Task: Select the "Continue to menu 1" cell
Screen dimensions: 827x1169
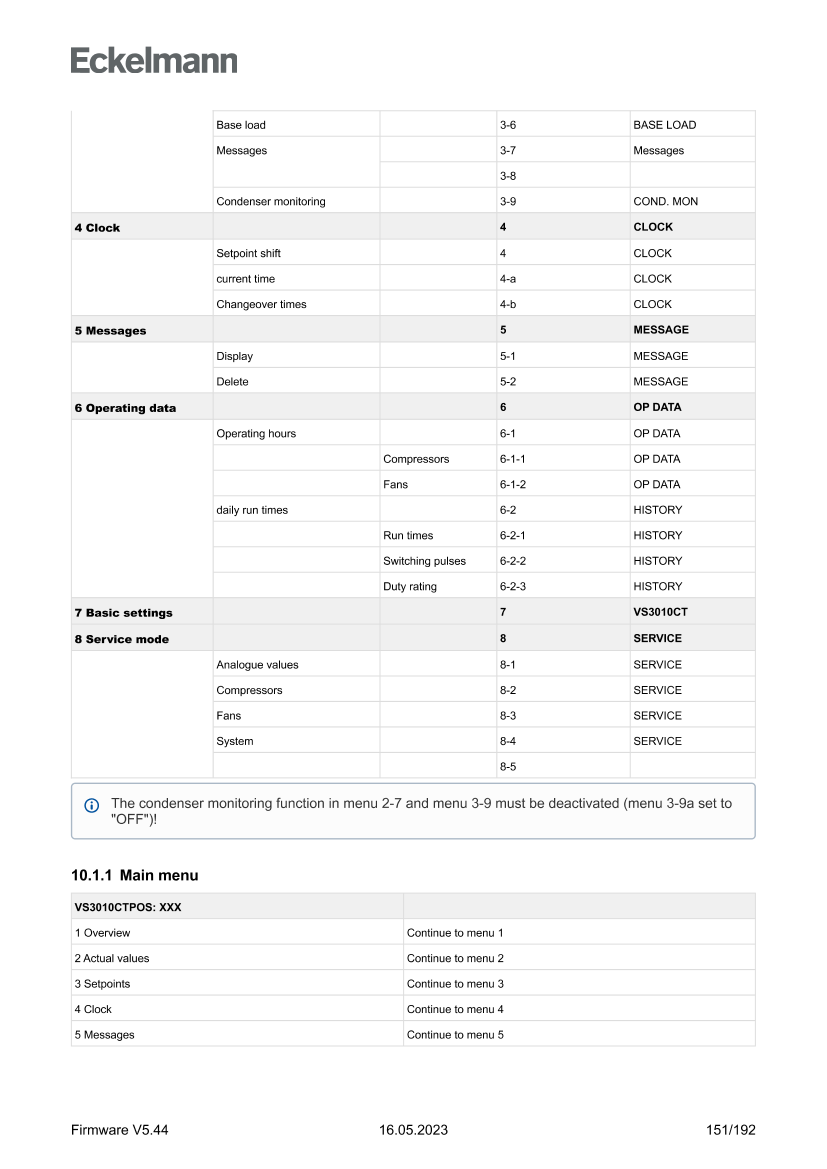Action: click(x=455, y=933)
